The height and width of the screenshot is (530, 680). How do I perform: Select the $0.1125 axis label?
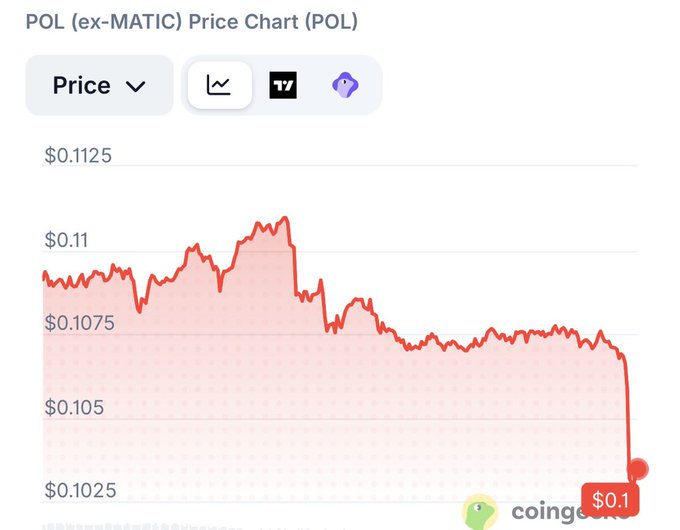(78, 155)
